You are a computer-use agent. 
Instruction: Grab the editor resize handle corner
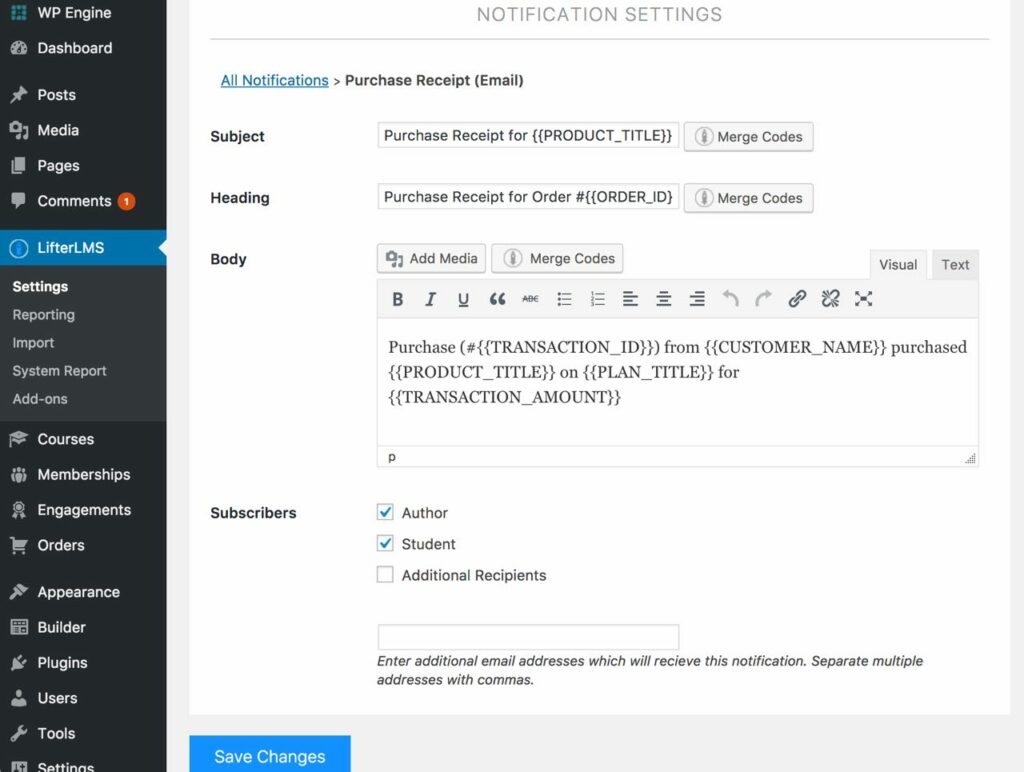click(x=970, y=458)
